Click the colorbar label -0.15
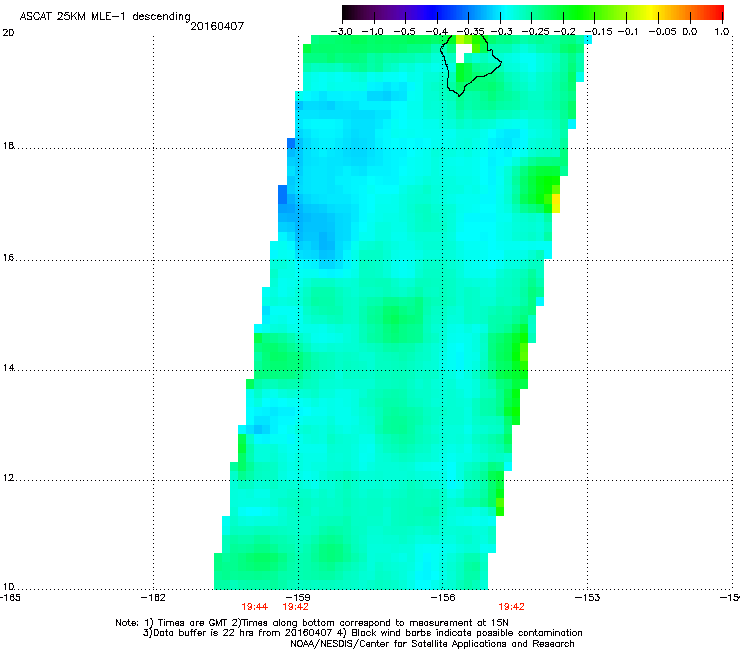This screenshot has height=650, width=740. click(x=598, y=32)
